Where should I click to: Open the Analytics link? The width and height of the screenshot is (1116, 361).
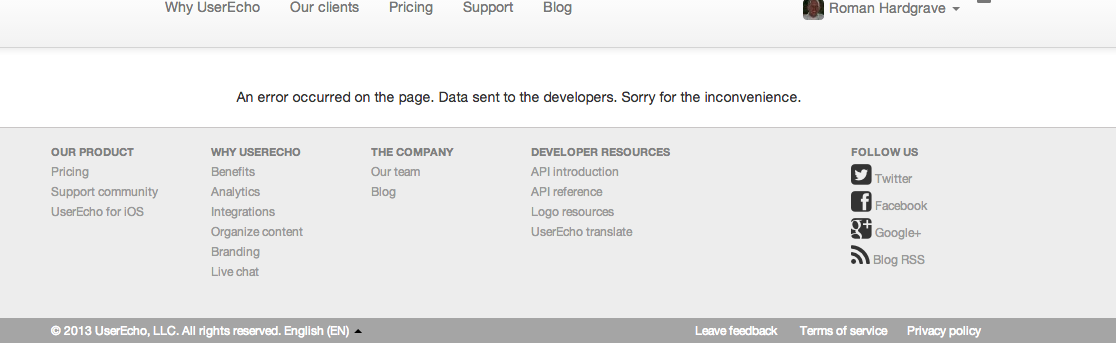point(235,192)
